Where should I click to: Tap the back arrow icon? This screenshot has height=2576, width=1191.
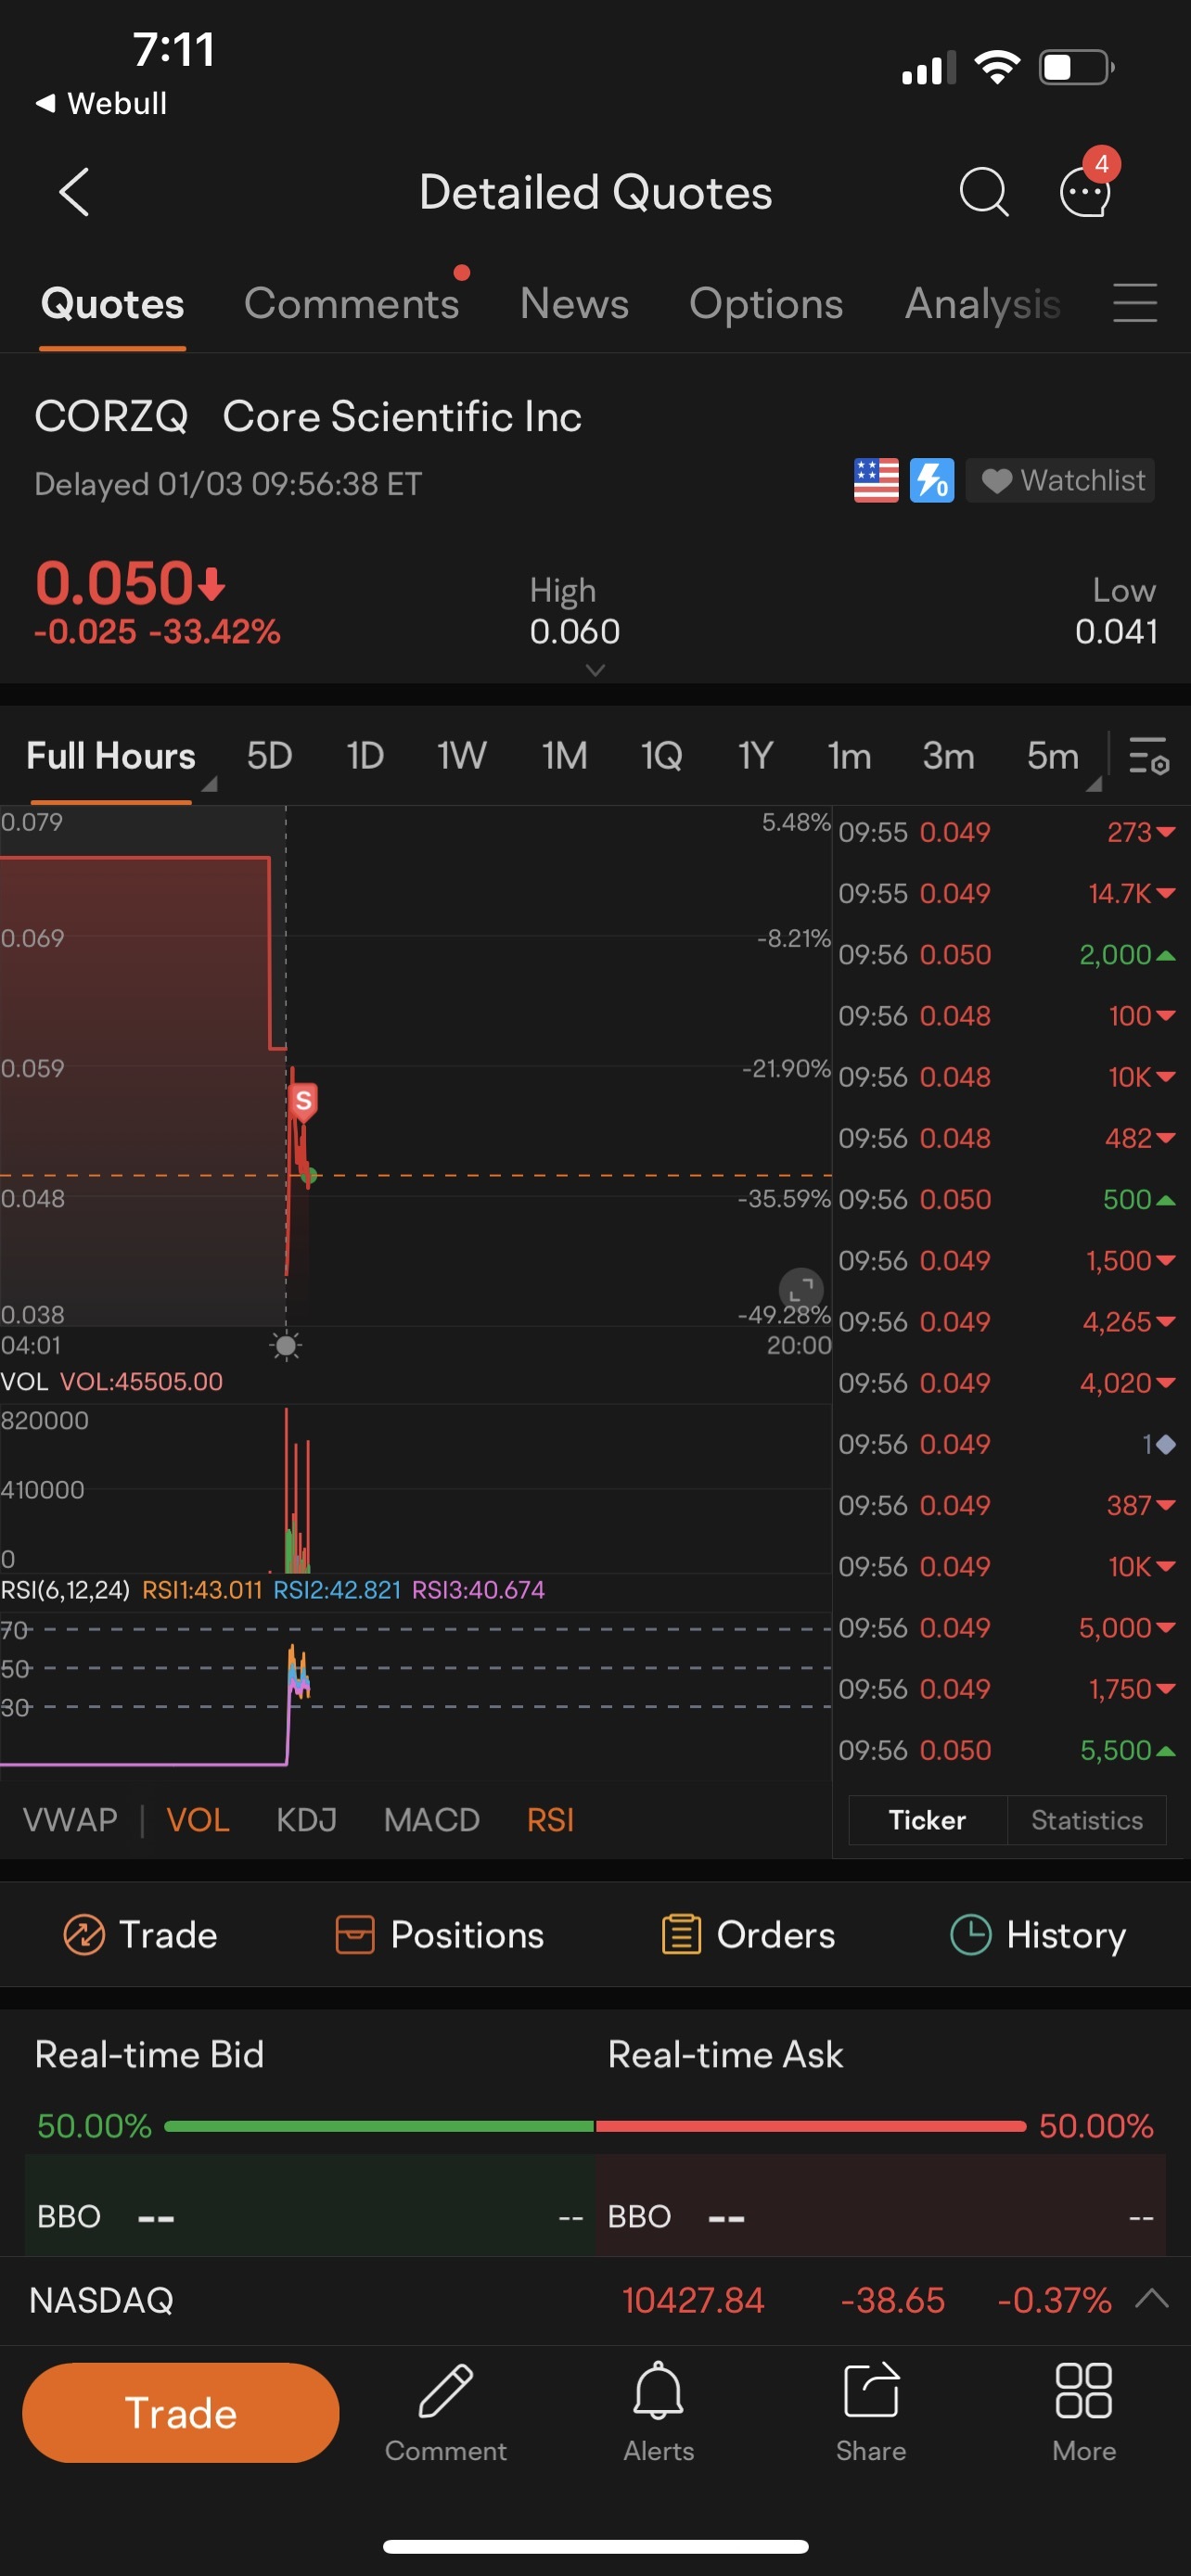tap(74, 192)
